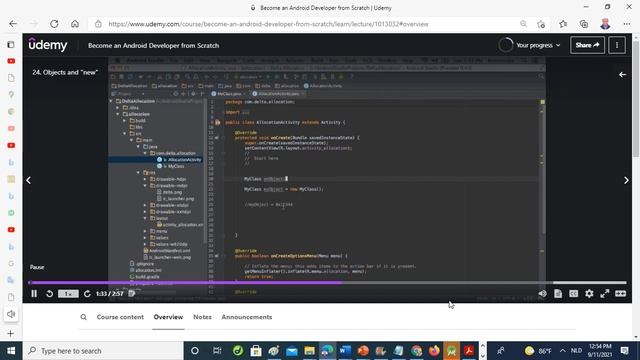Screen dimensions: 640x360
Task: Open the 1x playback speed menu
Action: (68, 293)
